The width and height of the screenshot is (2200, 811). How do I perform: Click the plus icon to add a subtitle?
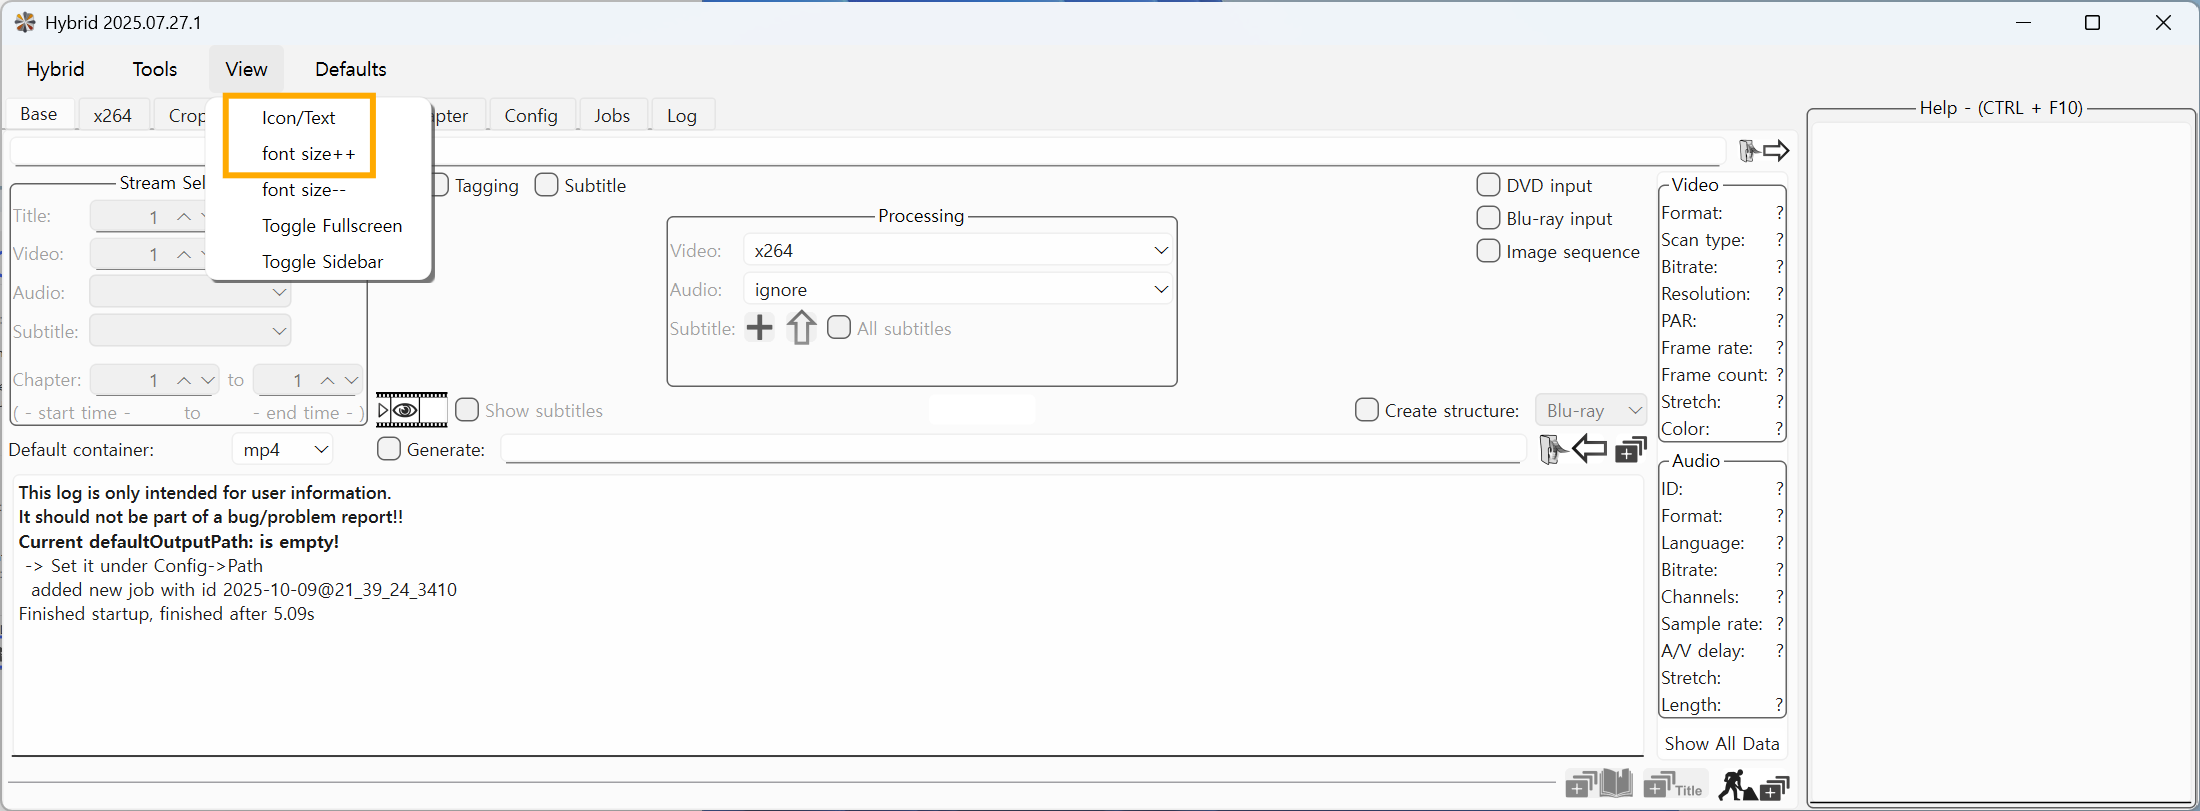[760, 328]
